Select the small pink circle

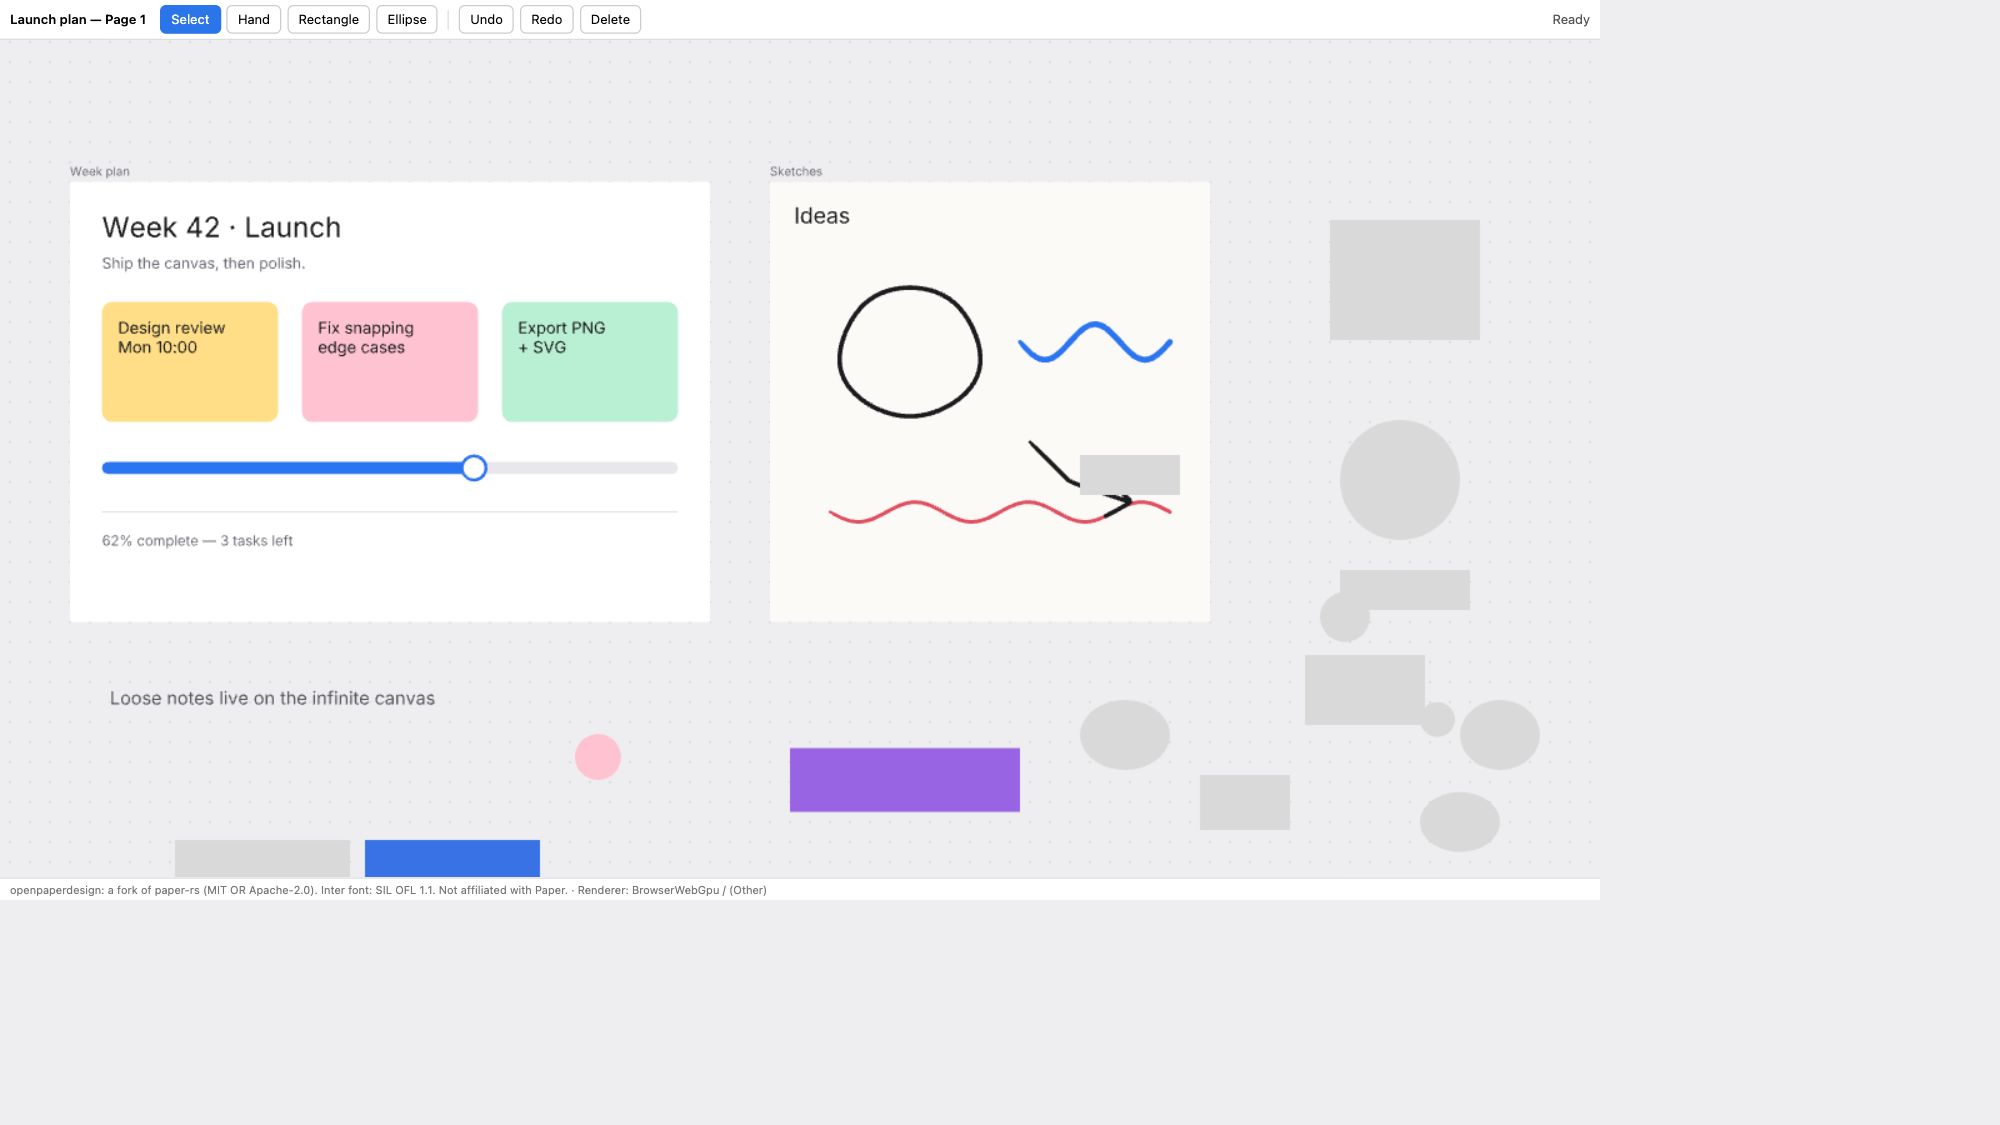pos(598,757)
